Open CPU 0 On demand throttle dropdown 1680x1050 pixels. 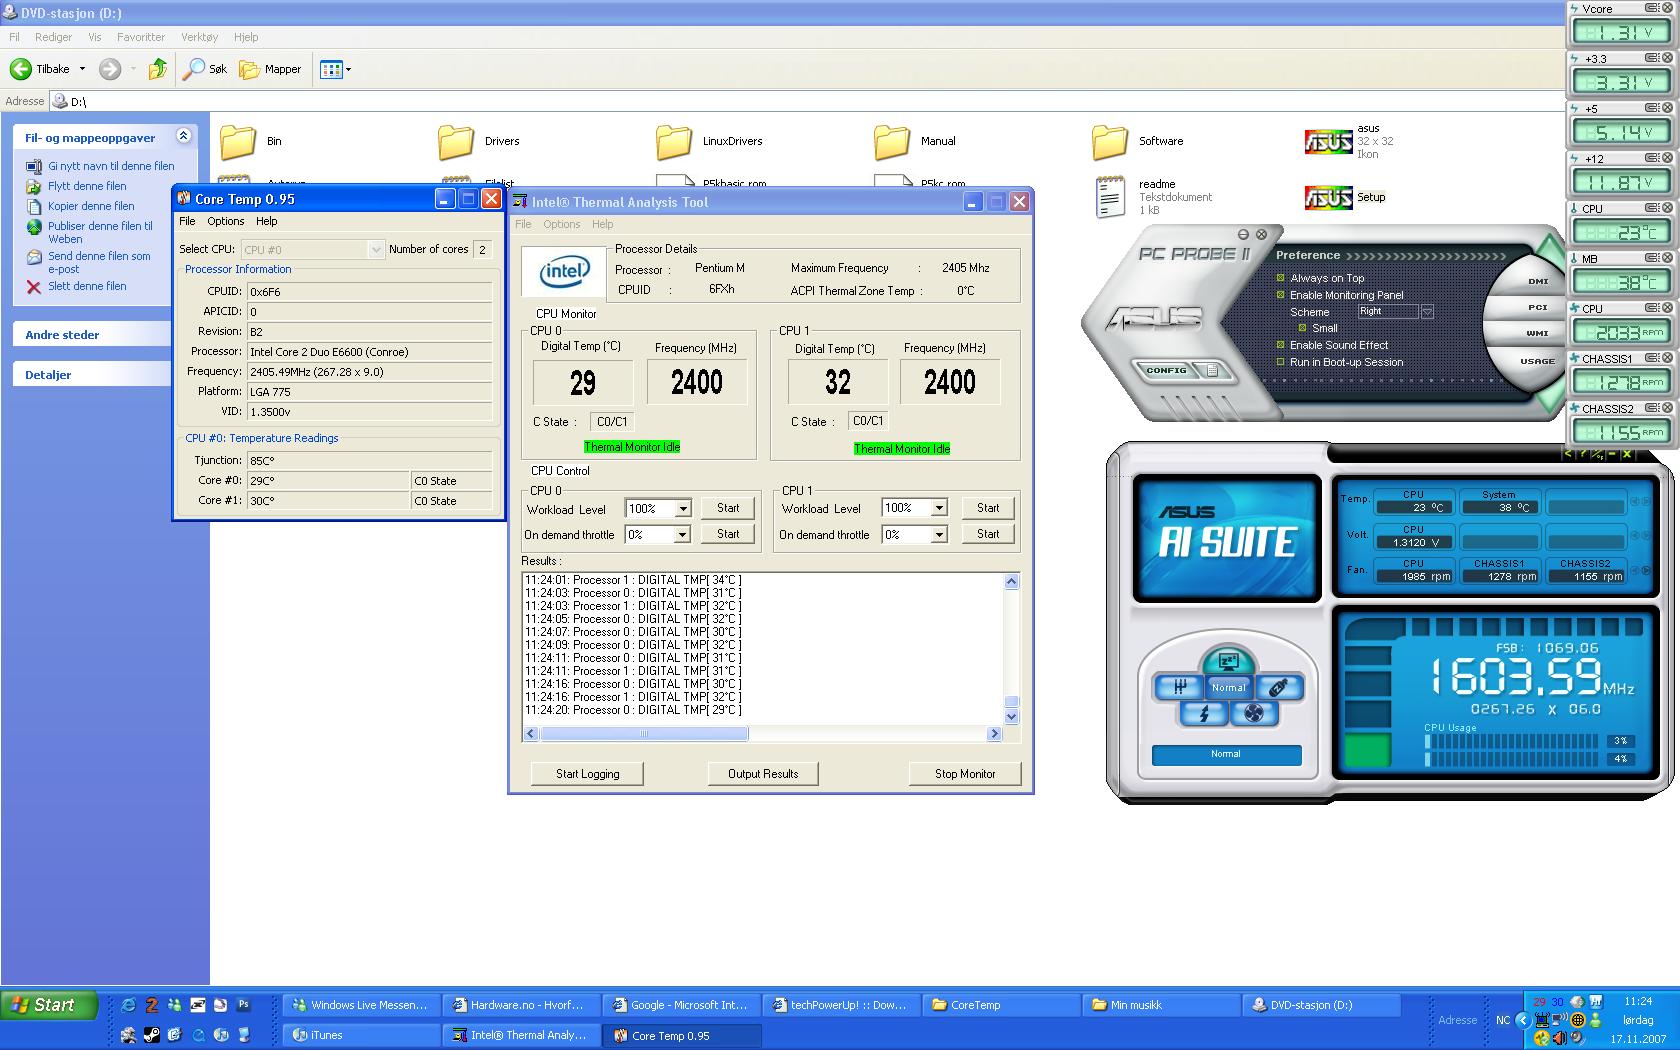(x=683, y=535)
